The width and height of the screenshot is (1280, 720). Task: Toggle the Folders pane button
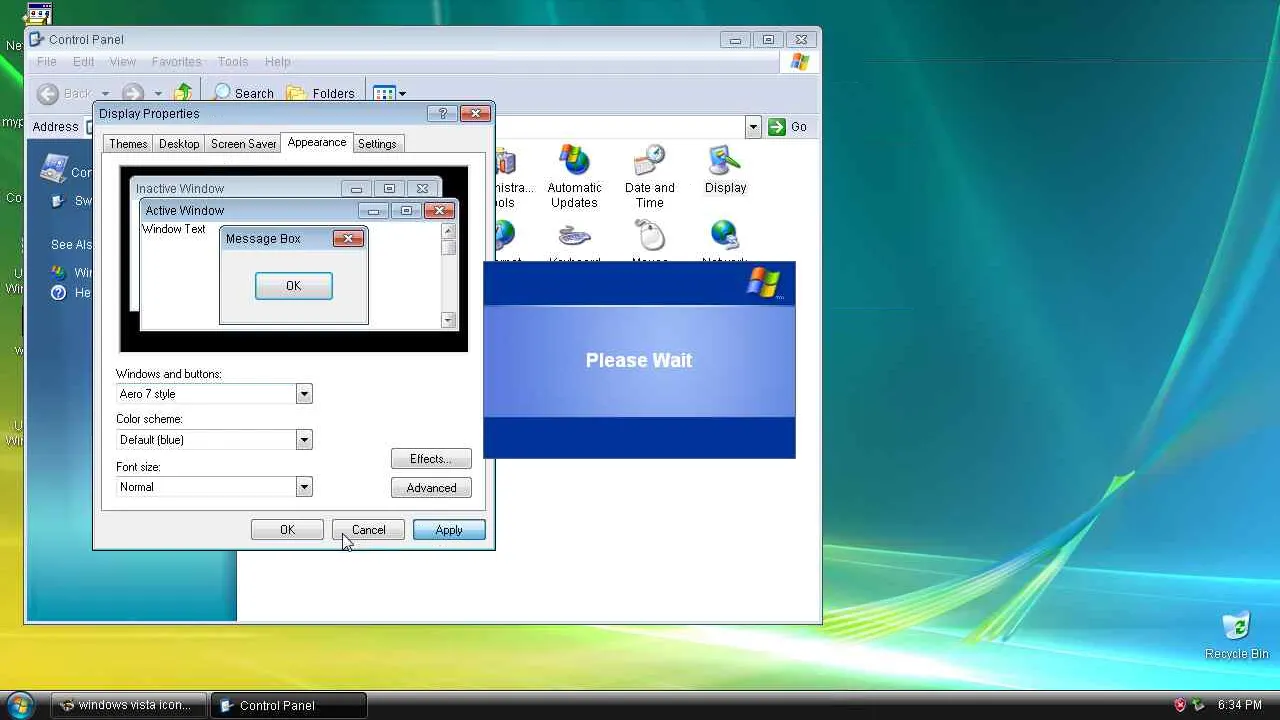pyautogui.click(x=320, y=93)
